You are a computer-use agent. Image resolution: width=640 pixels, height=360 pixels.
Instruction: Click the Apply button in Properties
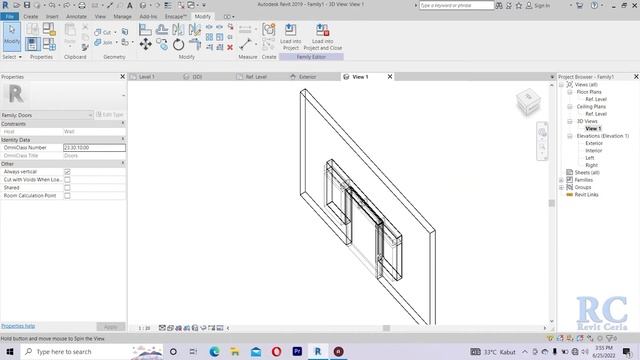(111, 327)
